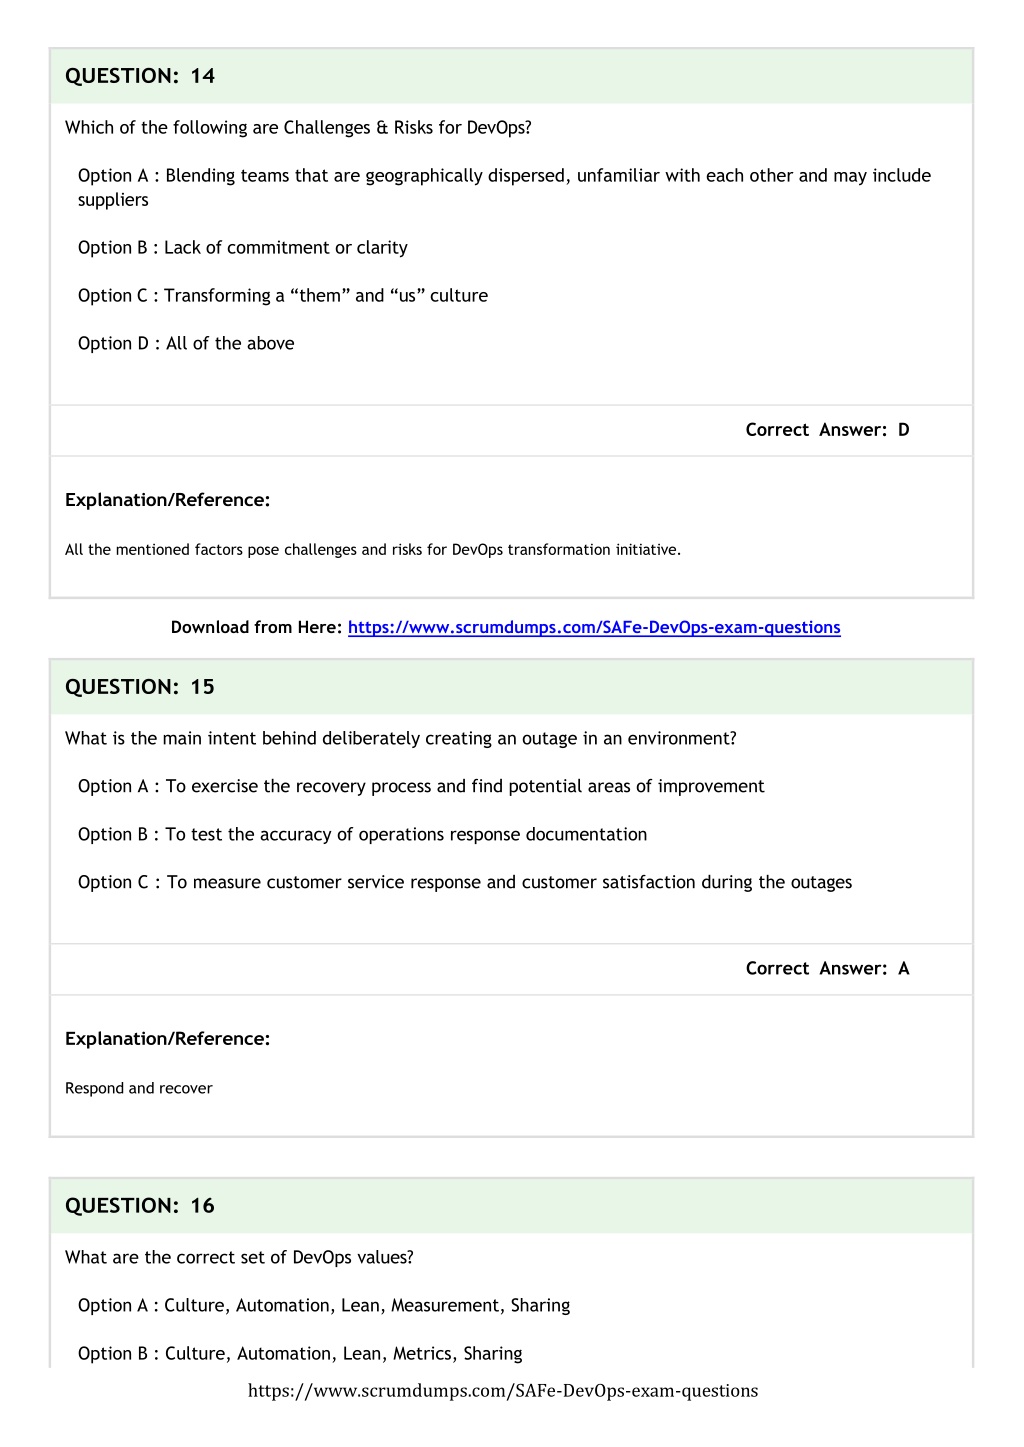Click the Download from Here label
This screenshot has height=1447, width=1024.
point(257,627)
